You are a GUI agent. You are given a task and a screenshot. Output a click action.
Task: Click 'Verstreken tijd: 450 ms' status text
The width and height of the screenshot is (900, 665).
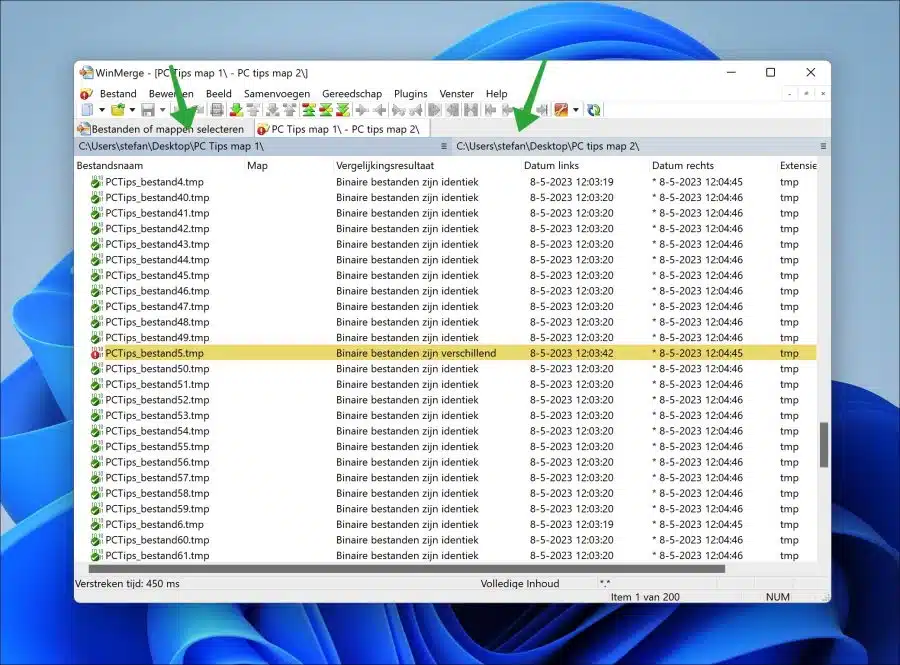(x=127, y=584)
